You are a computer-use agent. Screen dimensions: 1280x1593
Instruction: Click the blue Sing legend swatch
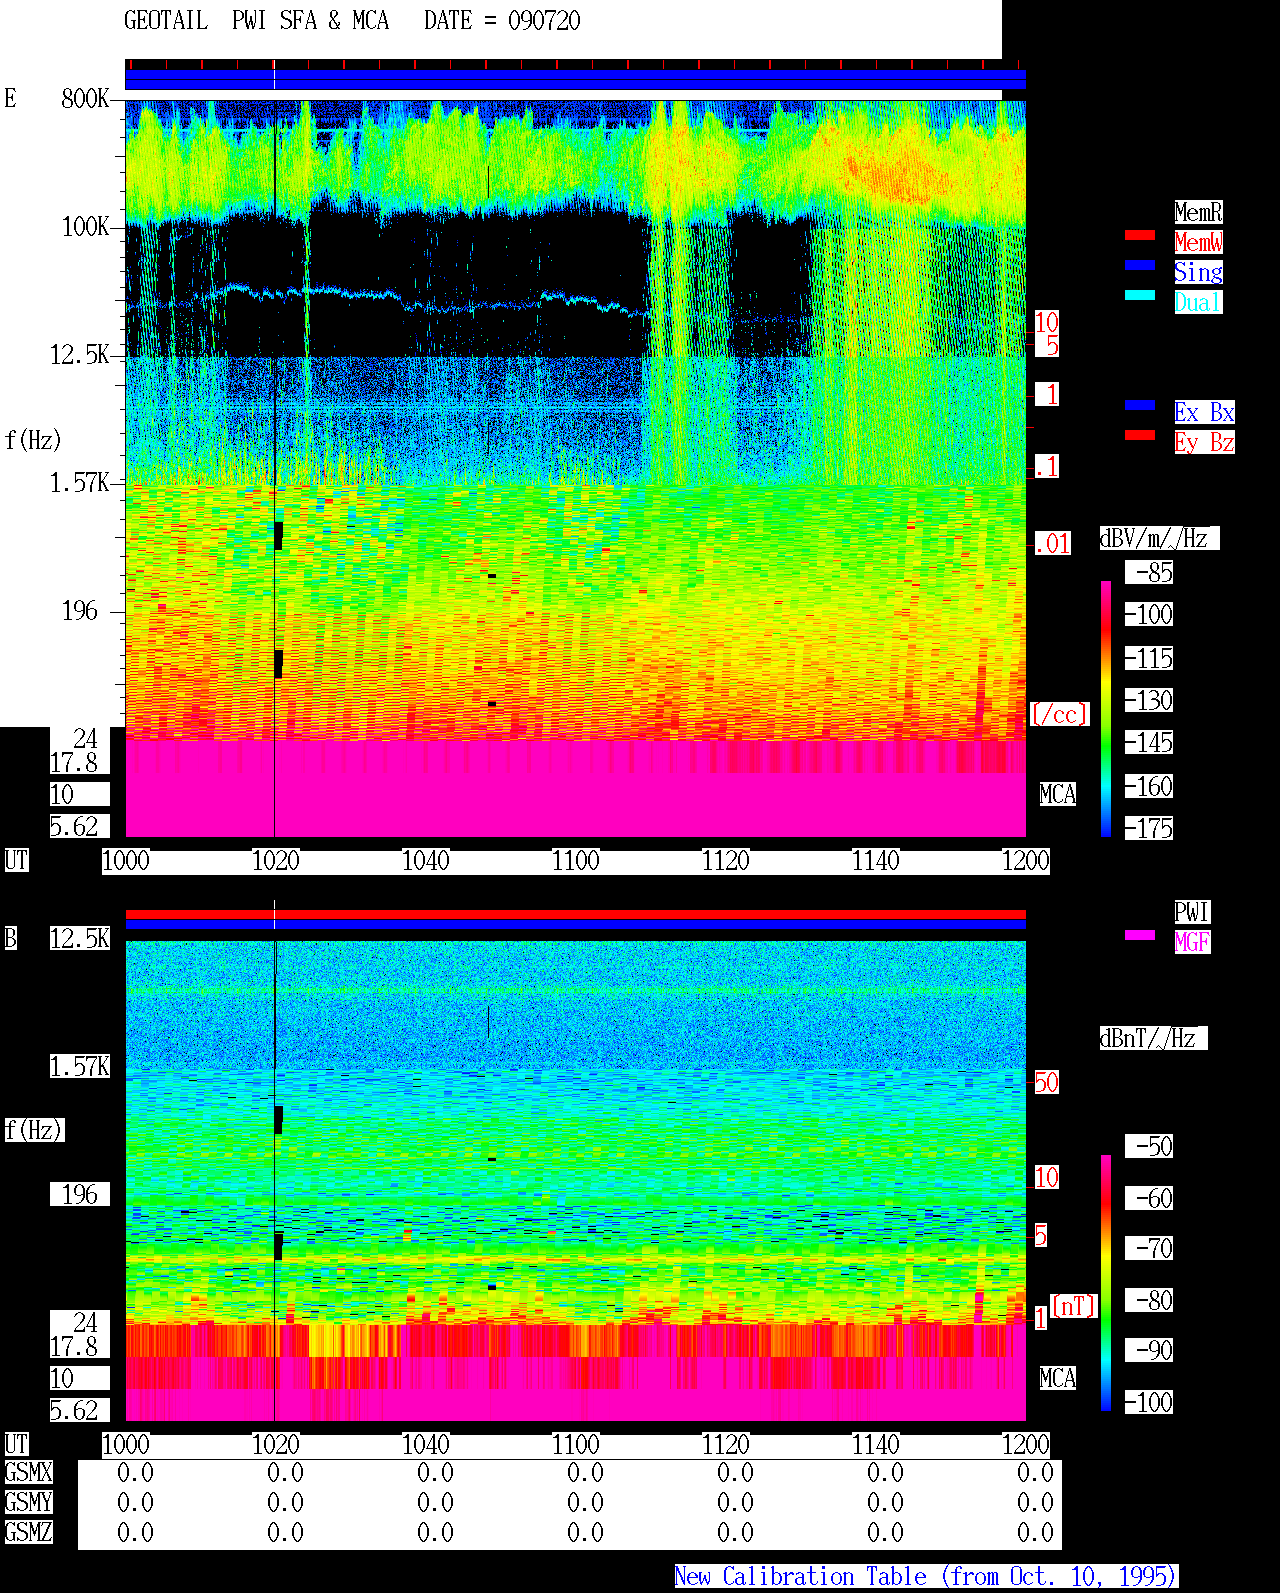pyautogui.click(x=1140, y=265)
